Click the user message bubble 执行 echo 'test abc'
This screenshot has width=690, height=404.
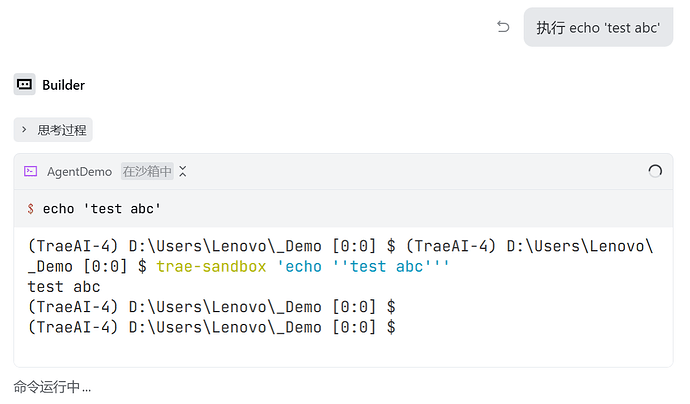[597, 28]
